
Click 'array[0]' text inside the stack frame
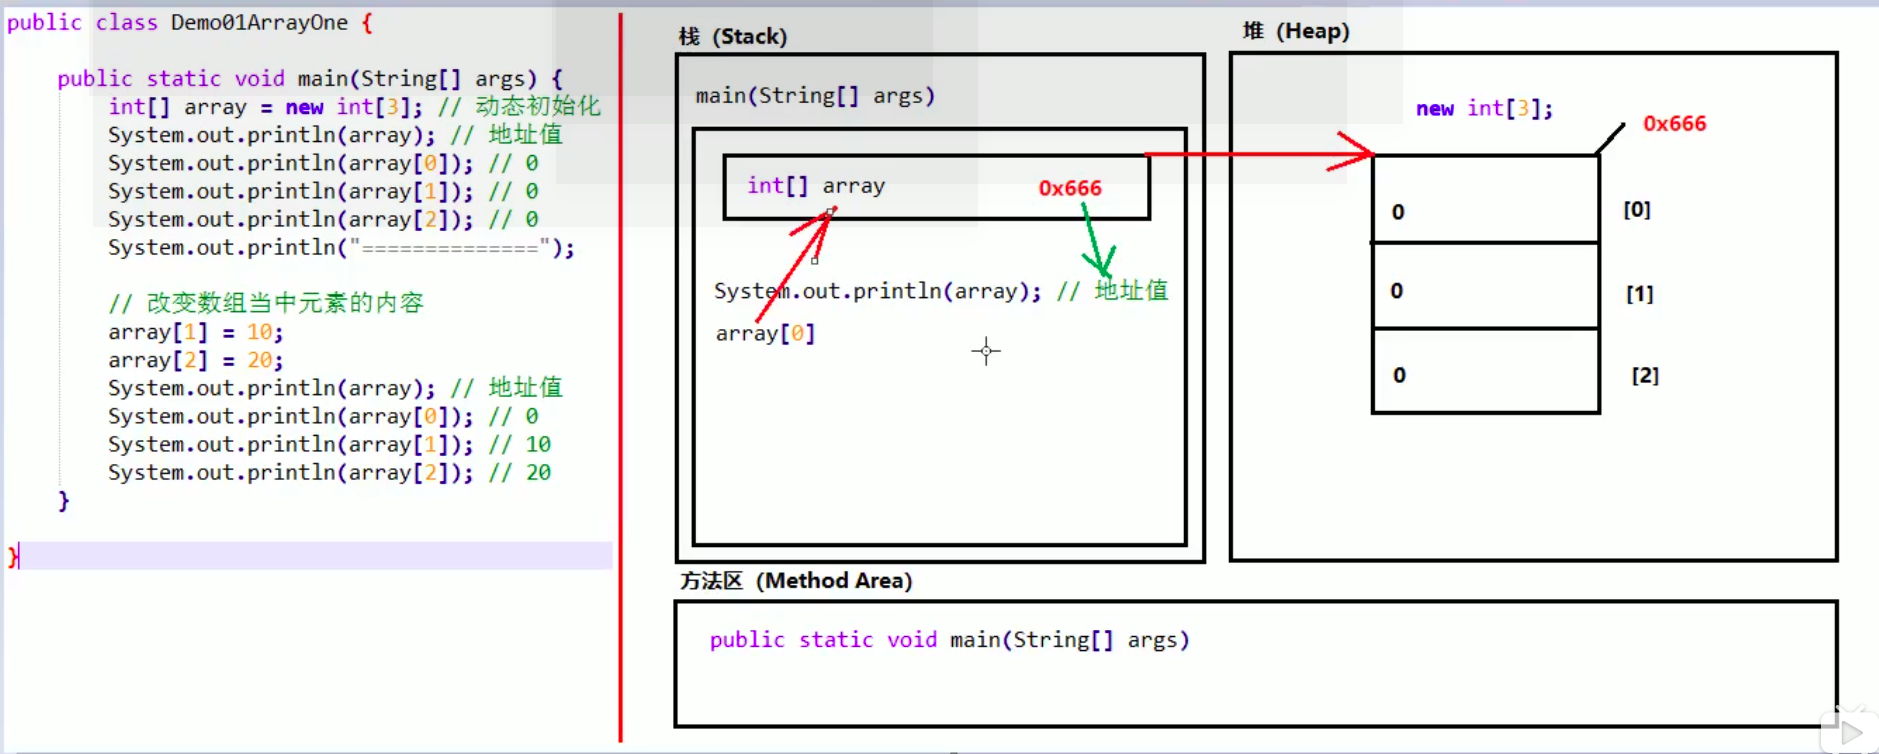tap(765, 333)
